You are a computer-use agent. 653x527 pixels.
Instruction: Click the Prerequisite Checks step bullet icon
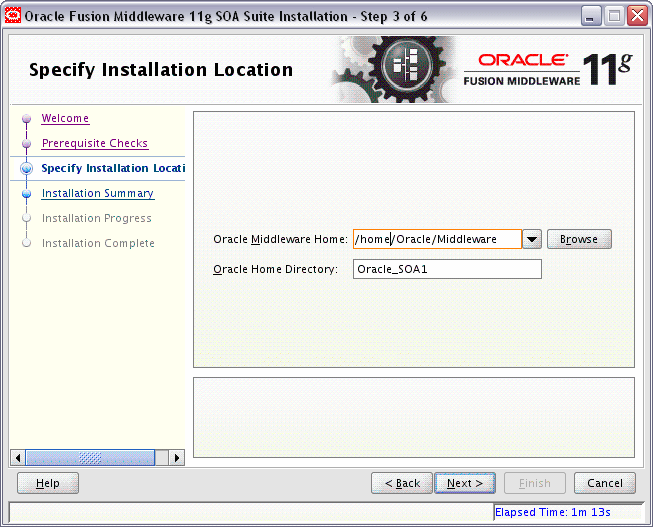pyautogui.click(x=27, y=144)
